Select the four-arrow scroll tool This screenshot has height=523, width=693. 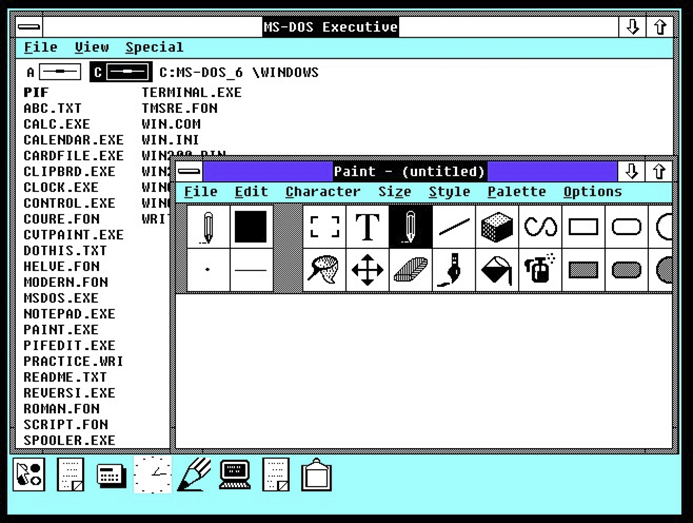pos(368,270)
